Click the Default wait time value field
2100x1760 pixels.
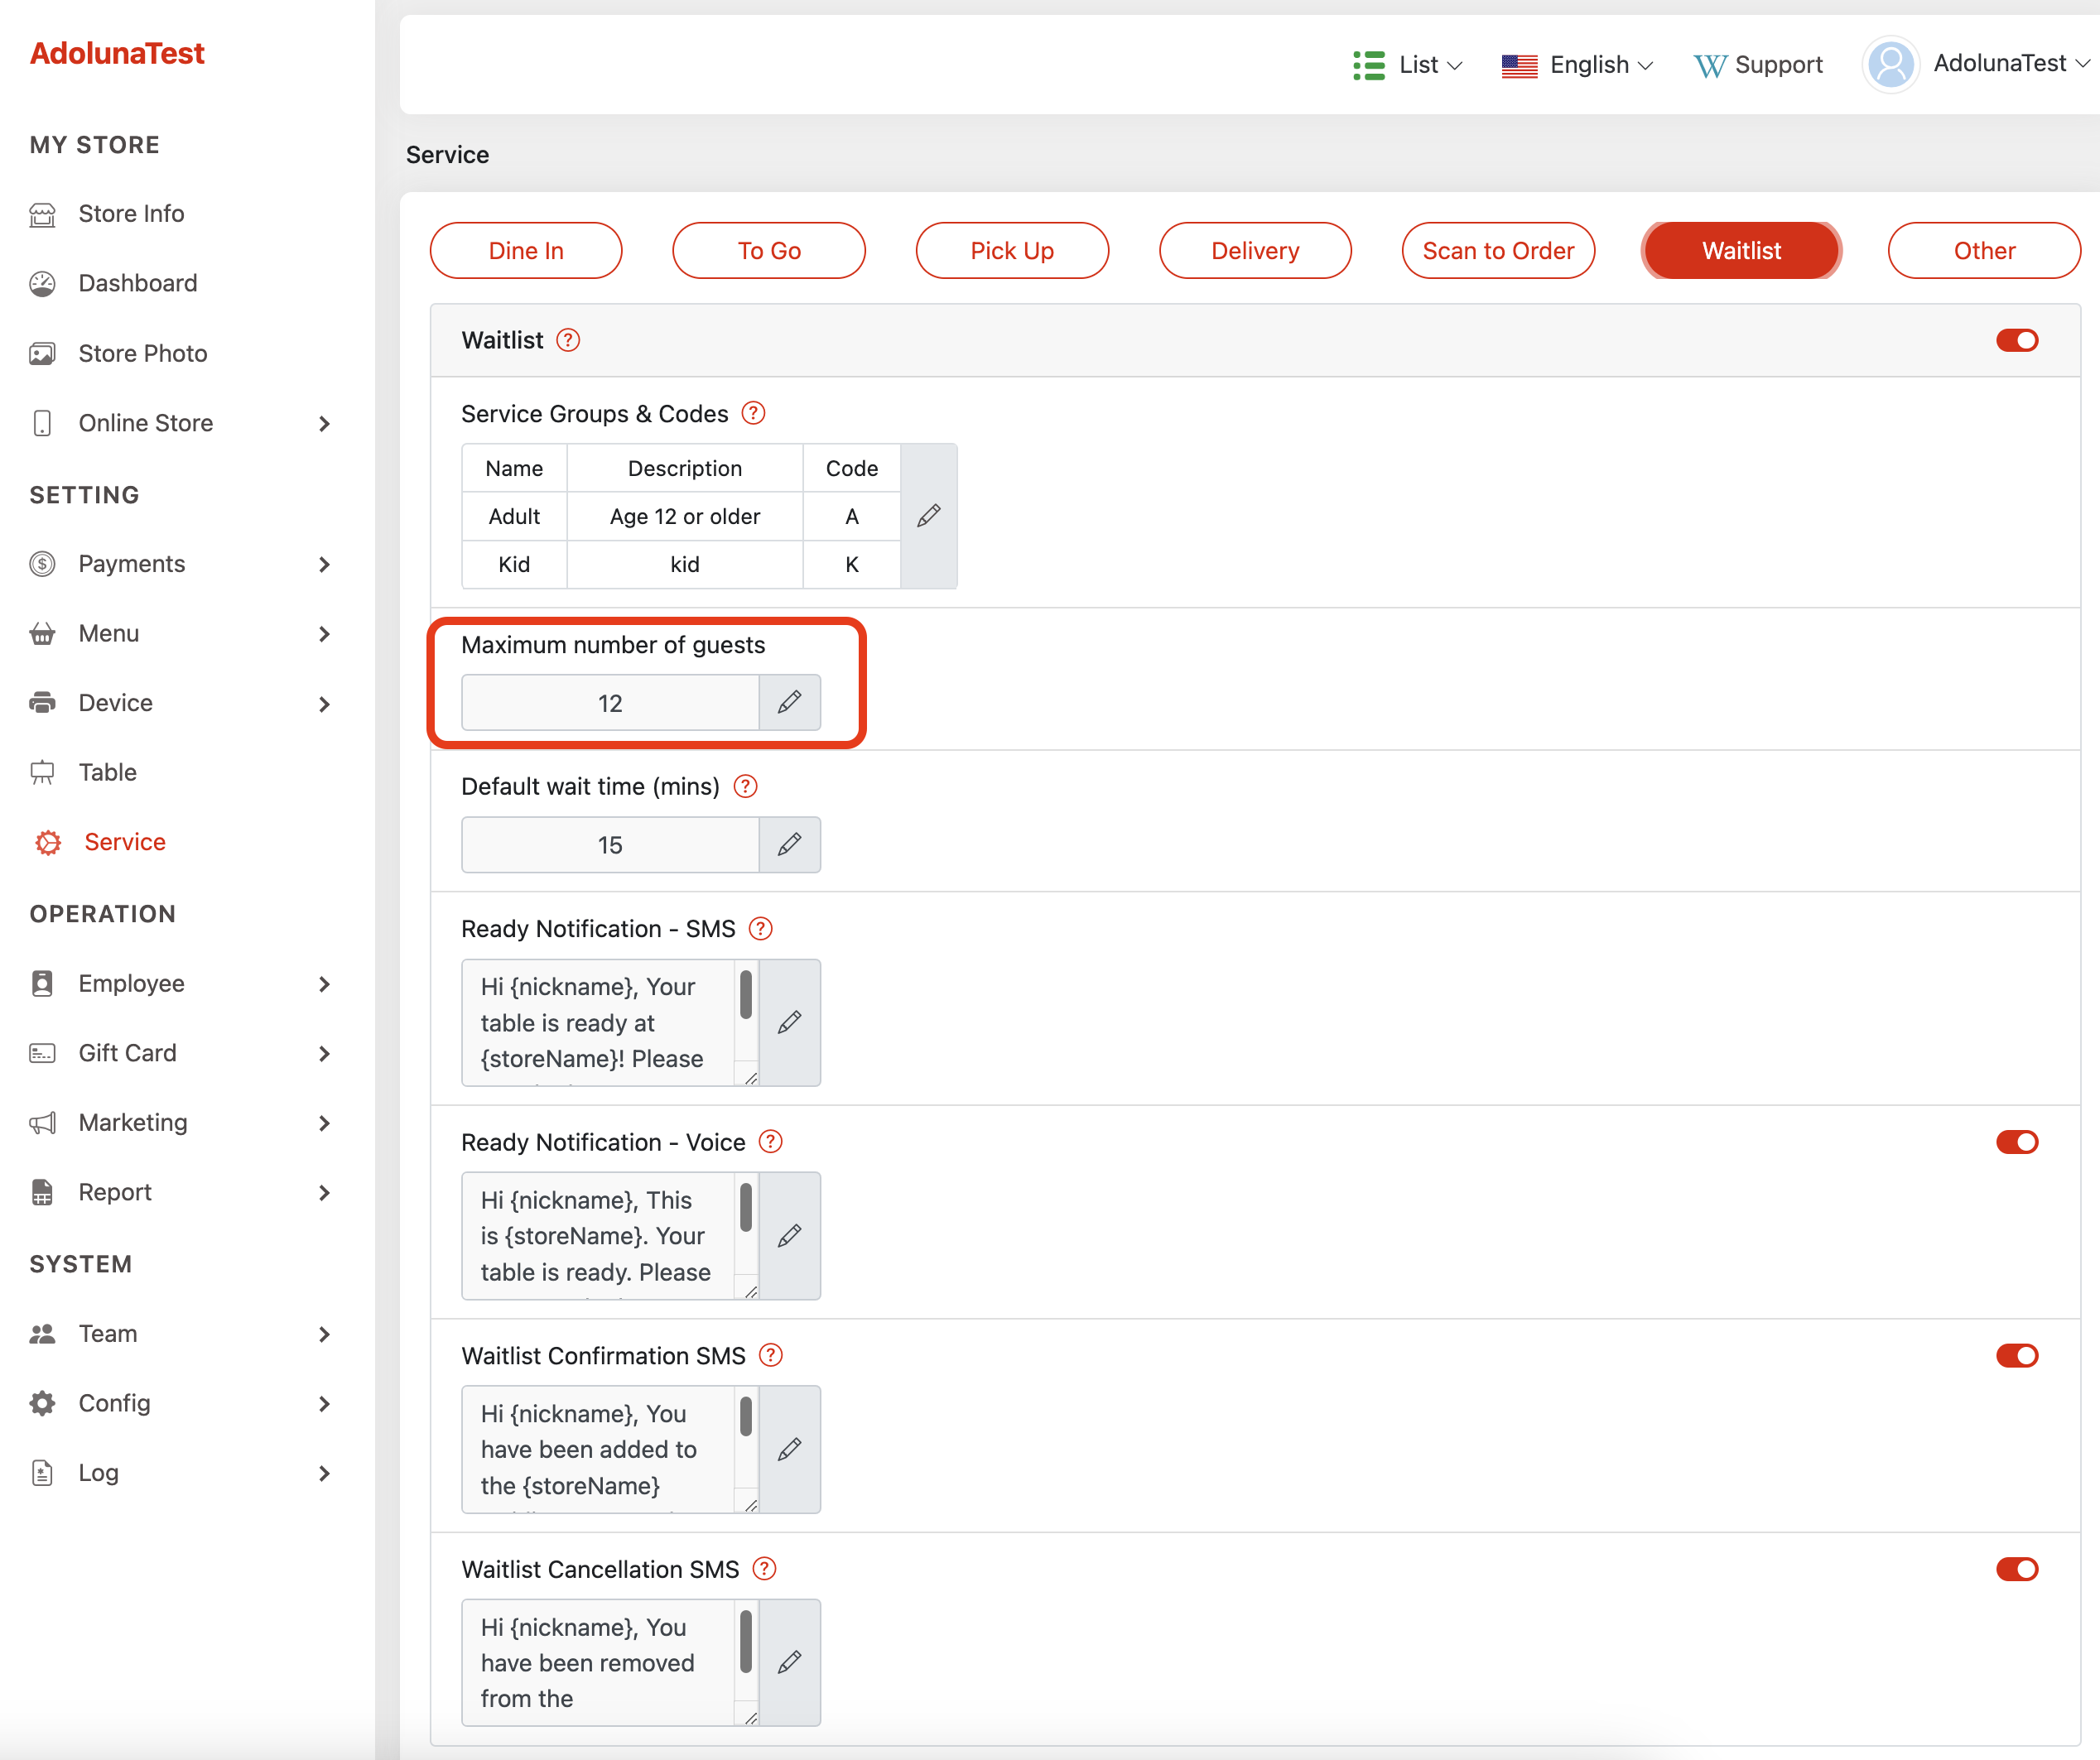[610, 845]
